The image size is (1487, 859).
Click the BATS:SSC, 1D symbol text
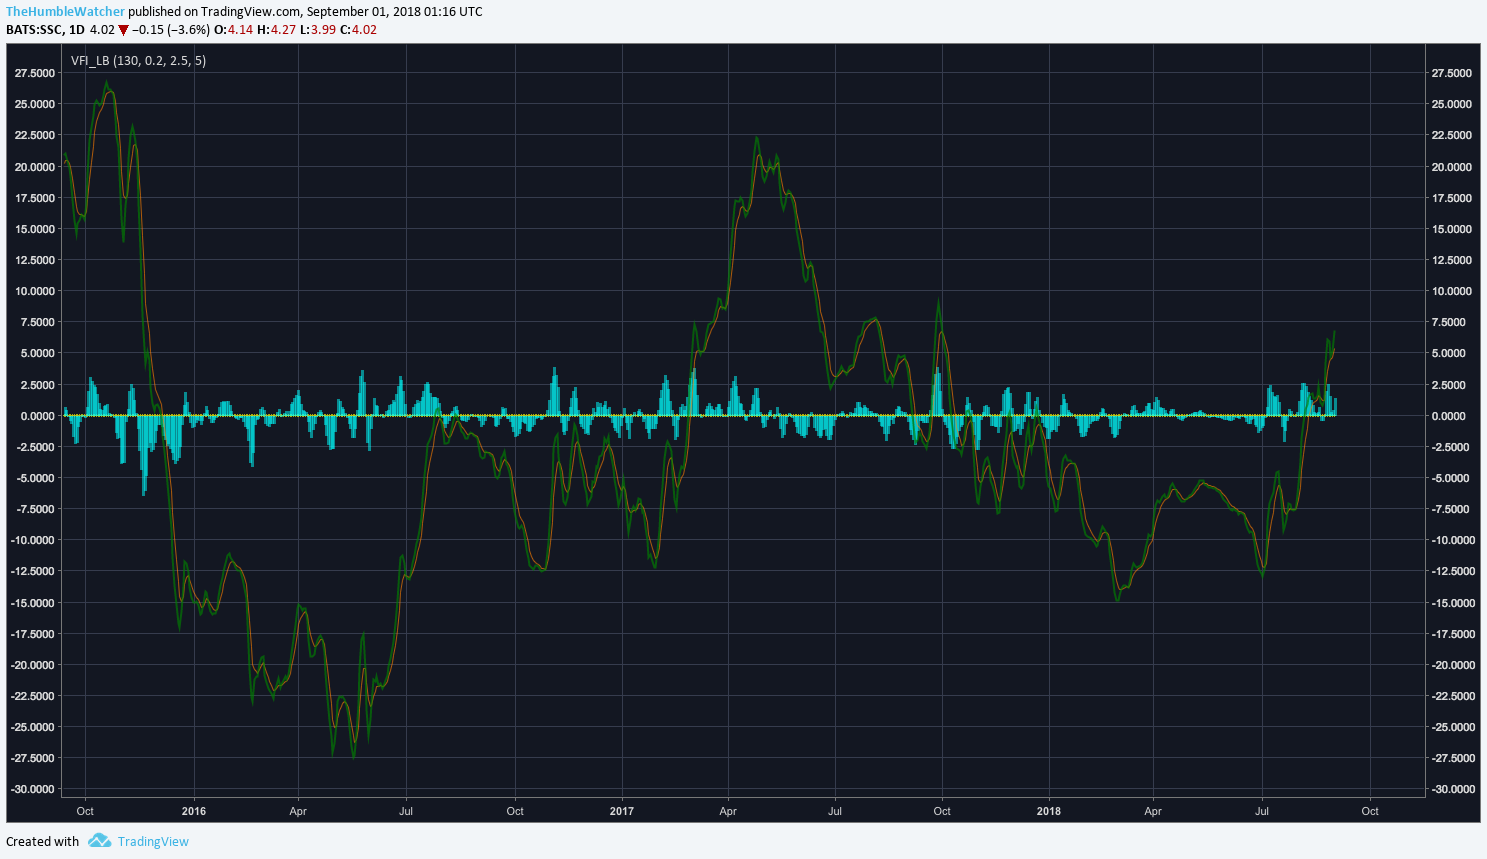[45, 30]
